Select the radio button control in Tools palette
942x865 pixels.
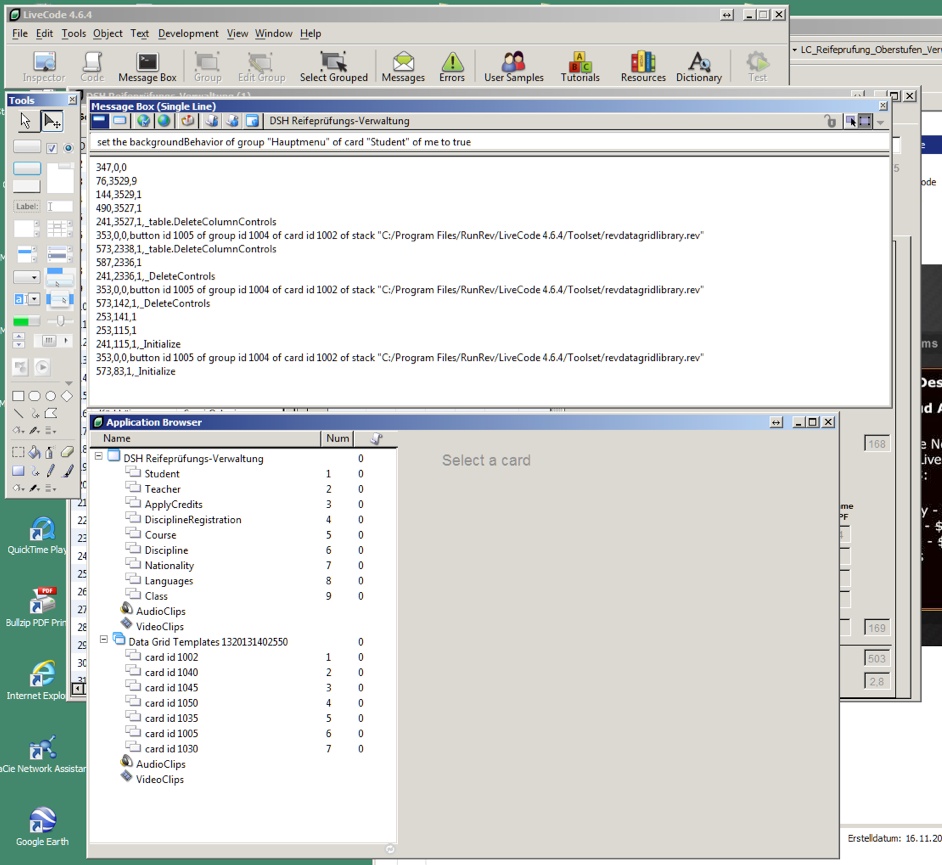pyautogui.click(x=68, y=148)
